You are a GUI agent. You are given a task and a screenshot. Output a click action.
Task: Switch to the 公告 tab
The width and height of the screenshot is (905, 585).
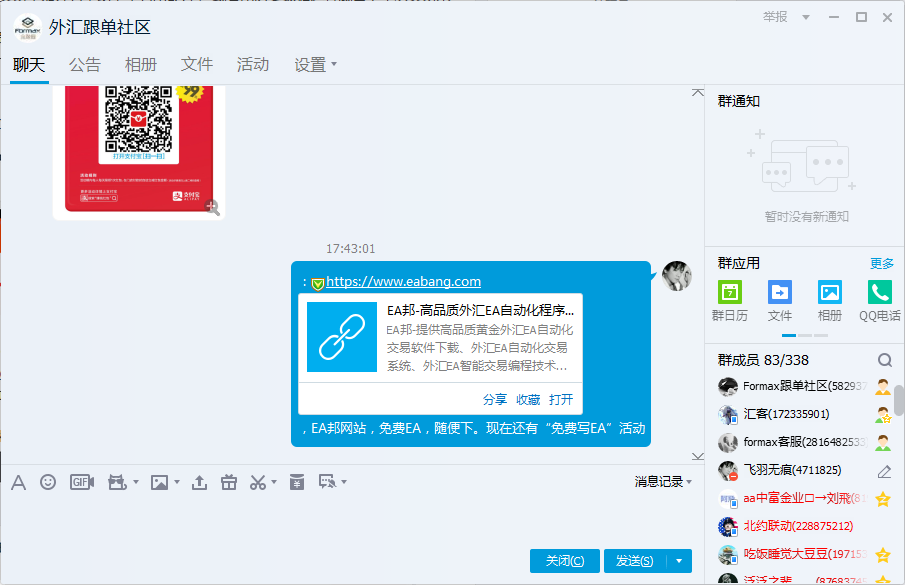point(85,65)
